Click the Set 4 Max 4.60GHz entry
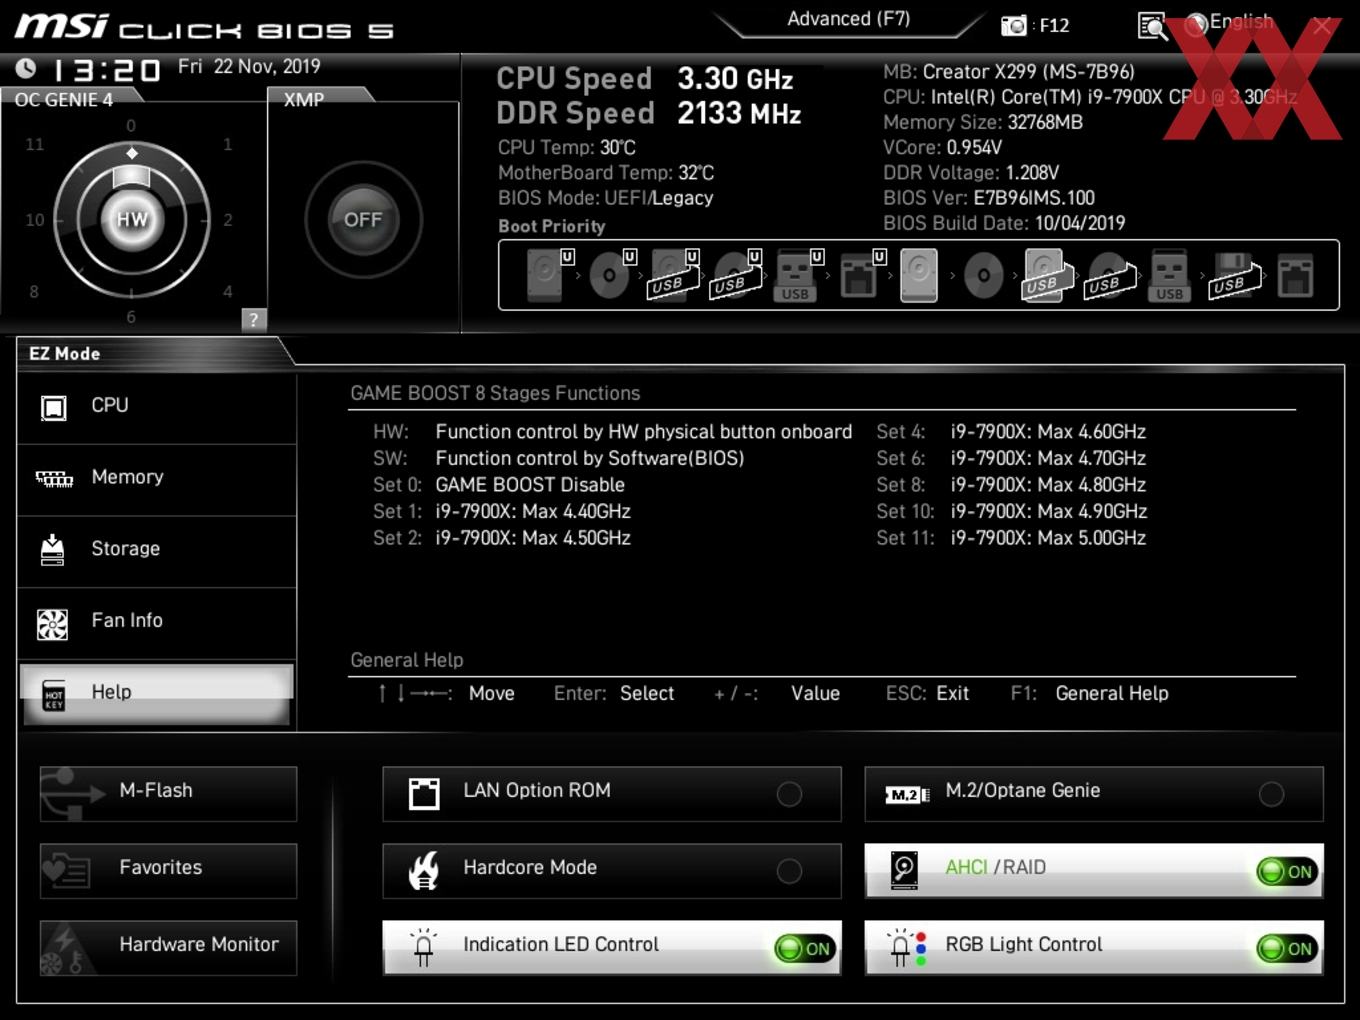This screenshot has height=1020, width=1360. click(1011, 432)
